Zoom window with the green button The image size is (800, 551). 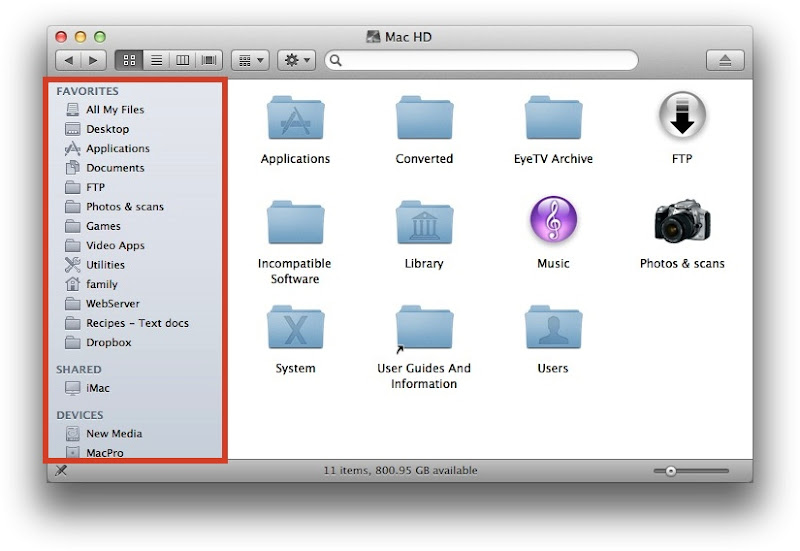coord(100,37)
